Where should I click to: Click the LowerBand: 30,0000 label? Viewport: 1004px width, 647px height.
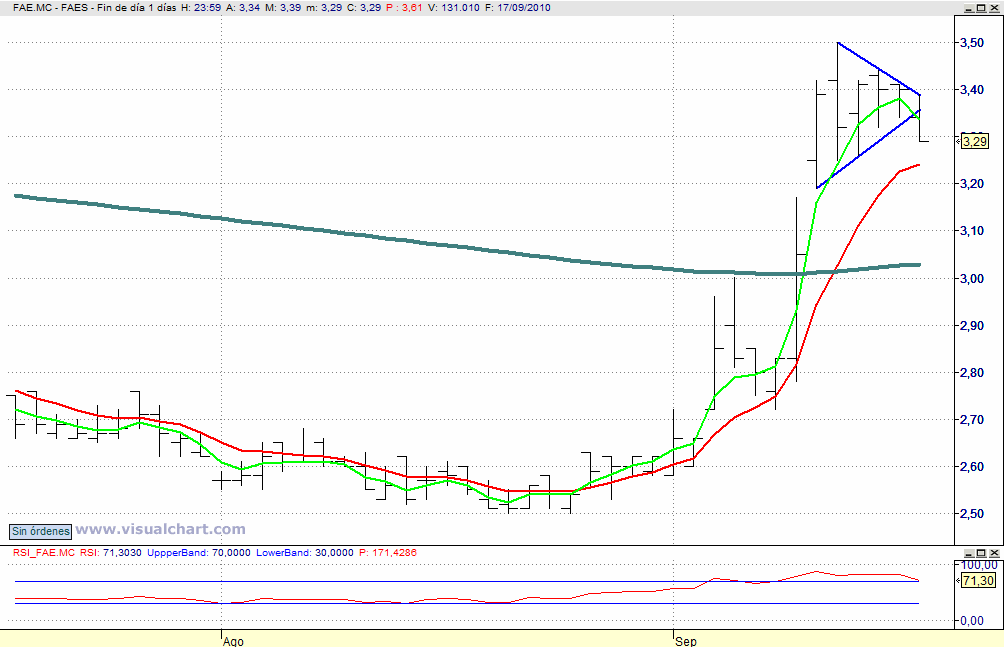tap(305, 552)
